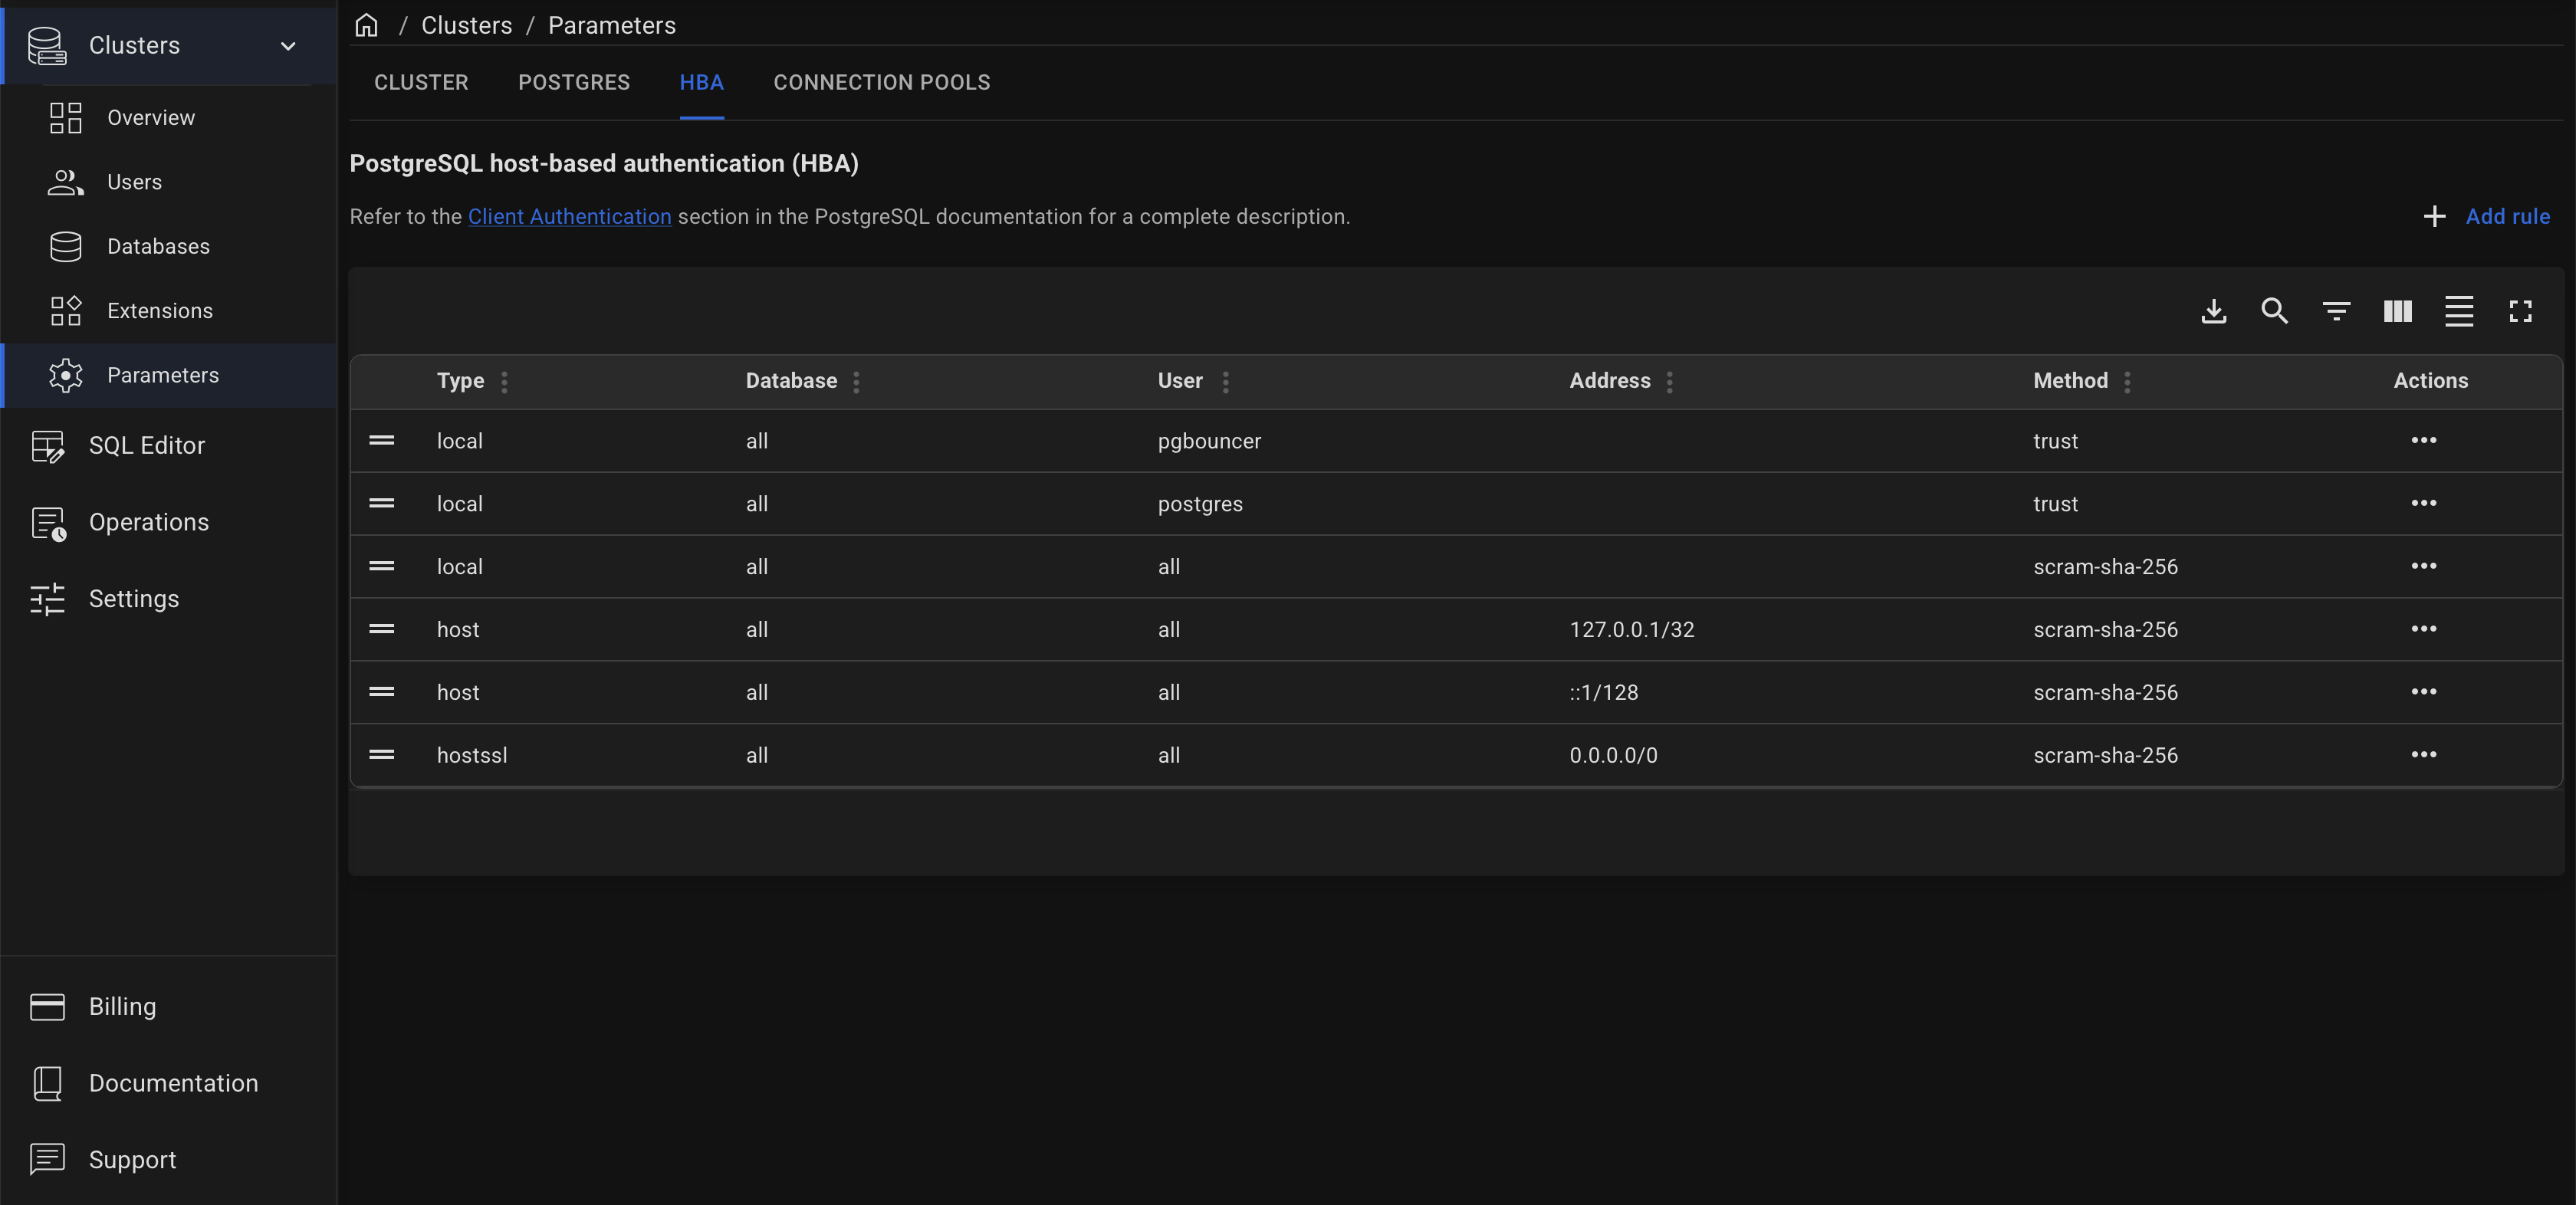Click drag handle of pgbouncer row
This screenshot has height=1205, width=2576.
[x=382, y=441]
